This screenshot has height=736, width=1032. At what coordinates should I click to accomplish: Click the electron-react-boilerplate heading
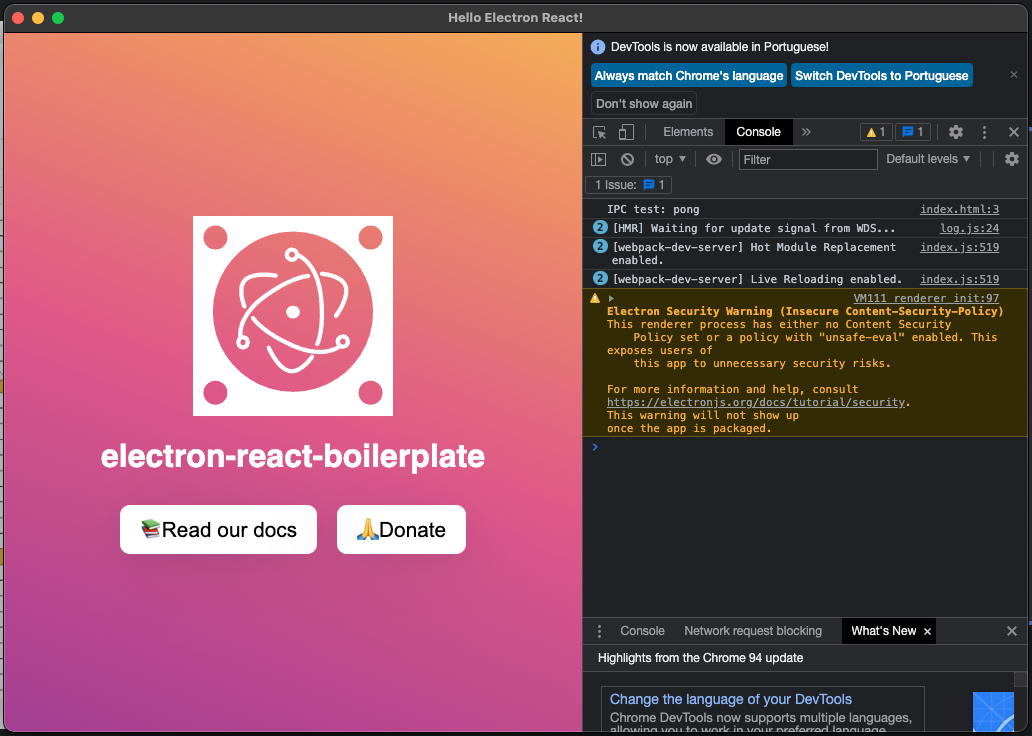(x=293, y=456)
